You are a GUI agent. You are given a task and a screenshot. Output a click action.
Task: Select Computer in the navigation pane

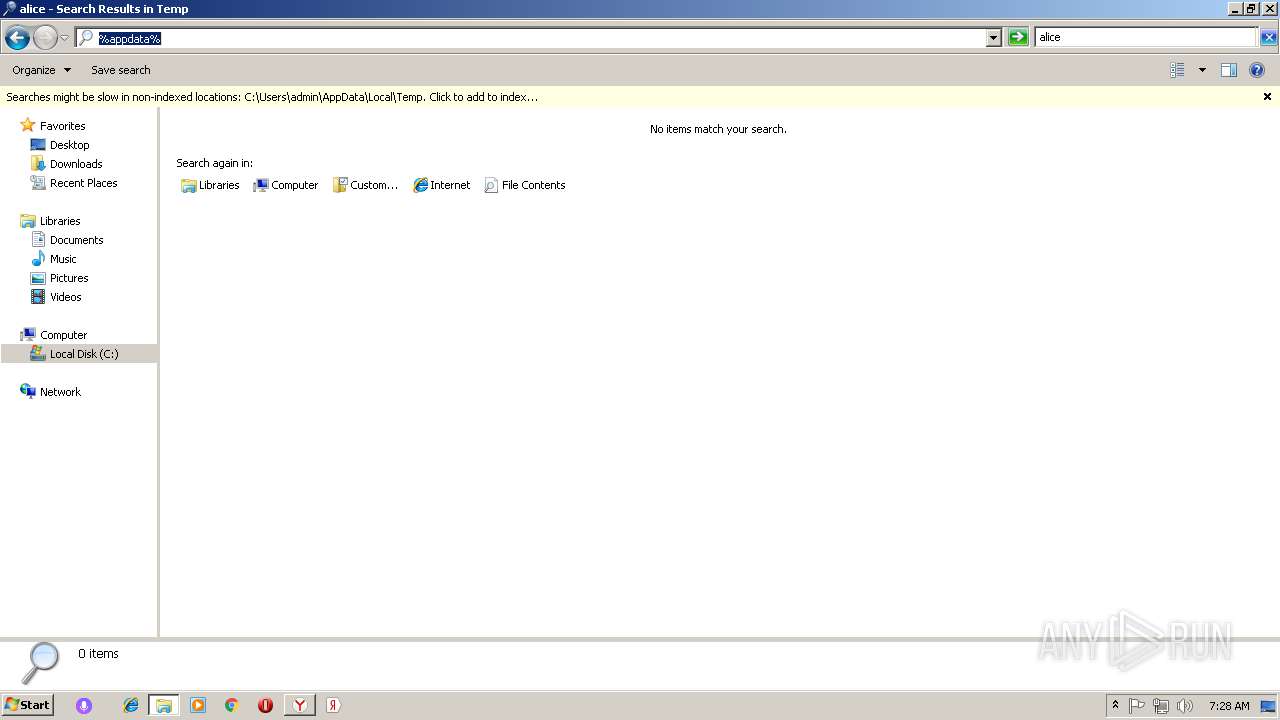coord(63,335)
